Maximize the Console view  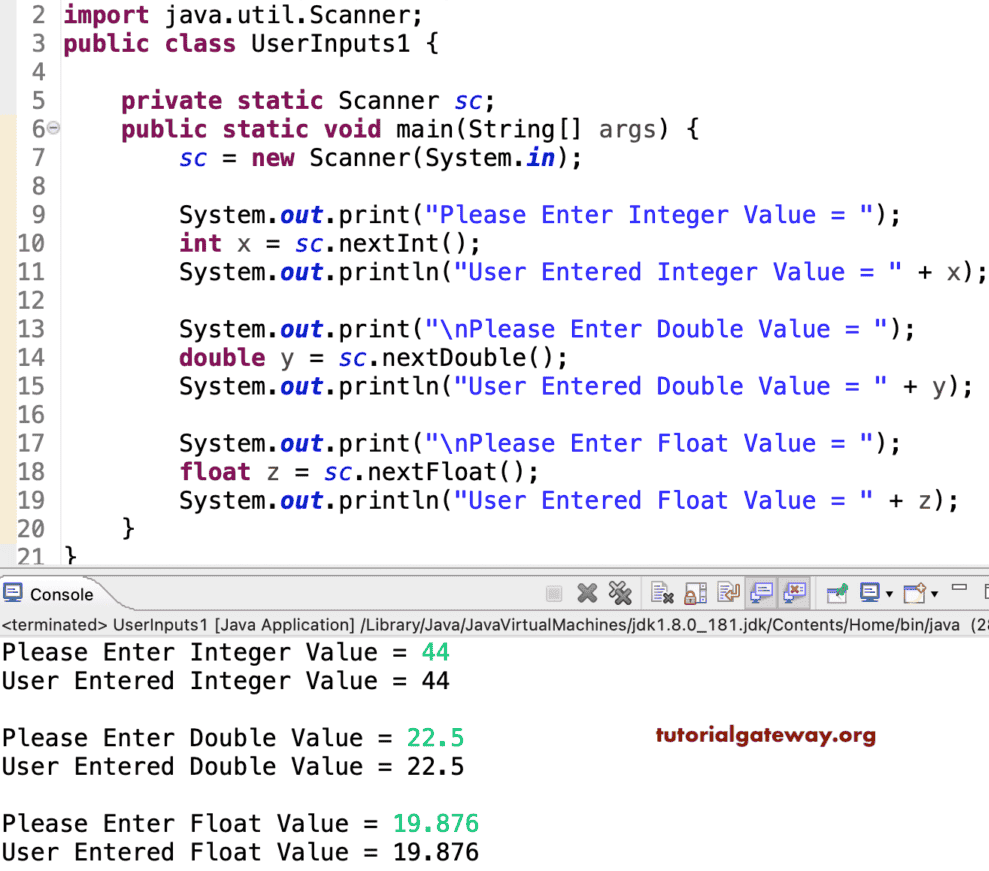[984, 590]
